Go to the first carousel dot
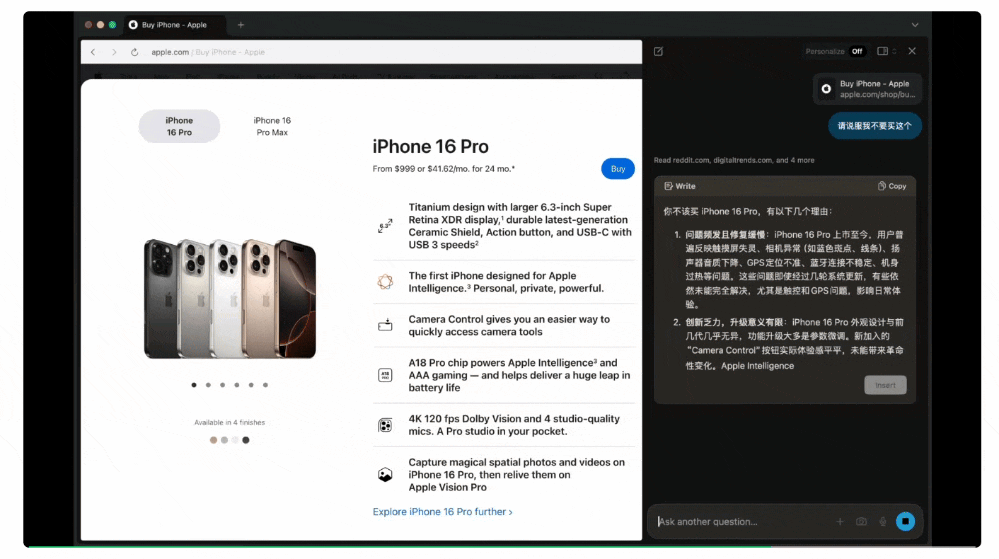This screenshot has height=559, width=999. [x=194, y=385]
